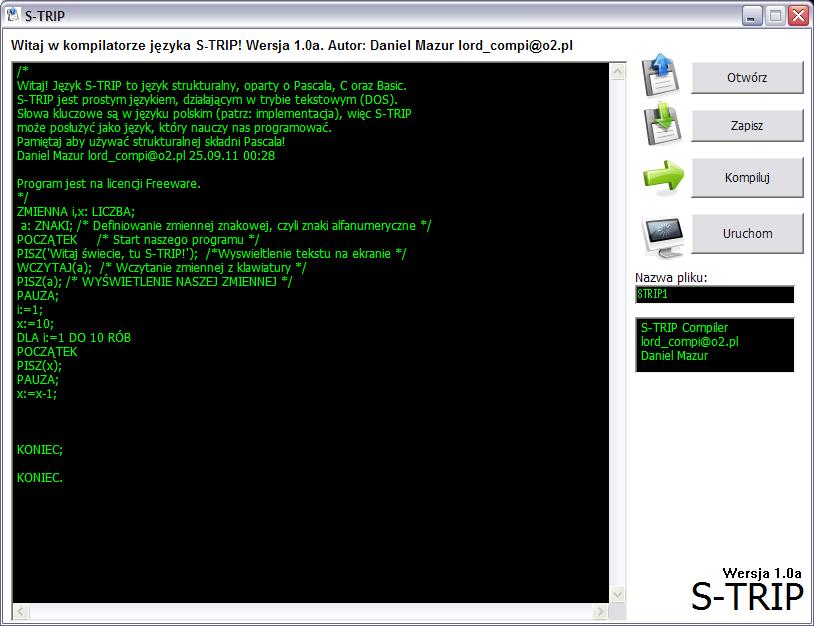Maximize the S-TRIP window

(x=774, y=16)
